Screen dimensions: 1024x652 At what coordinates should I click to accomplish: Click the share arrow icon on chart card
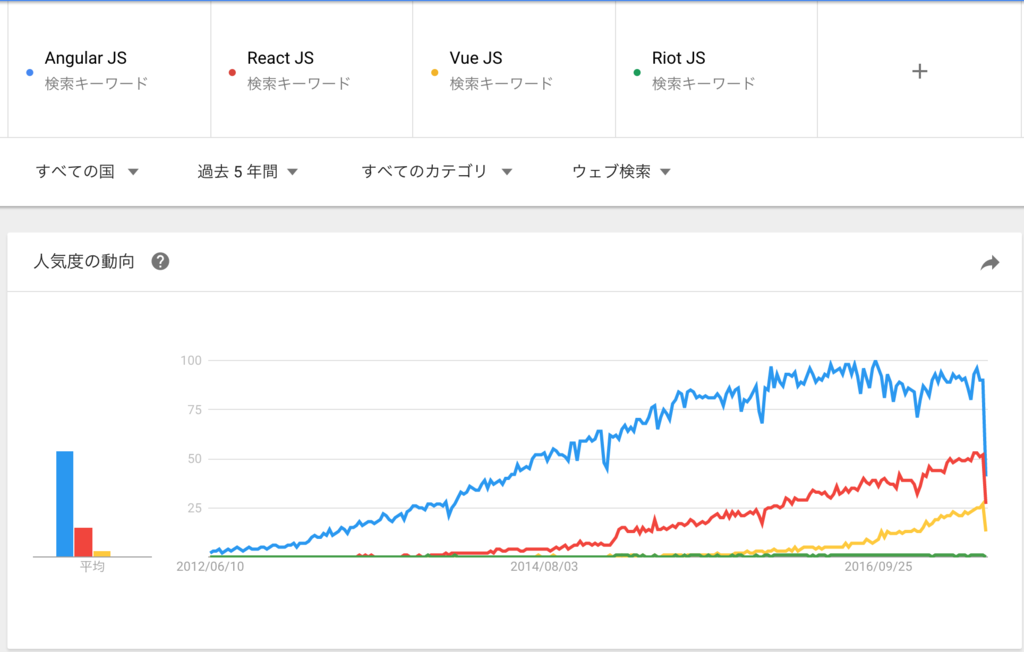990,263
